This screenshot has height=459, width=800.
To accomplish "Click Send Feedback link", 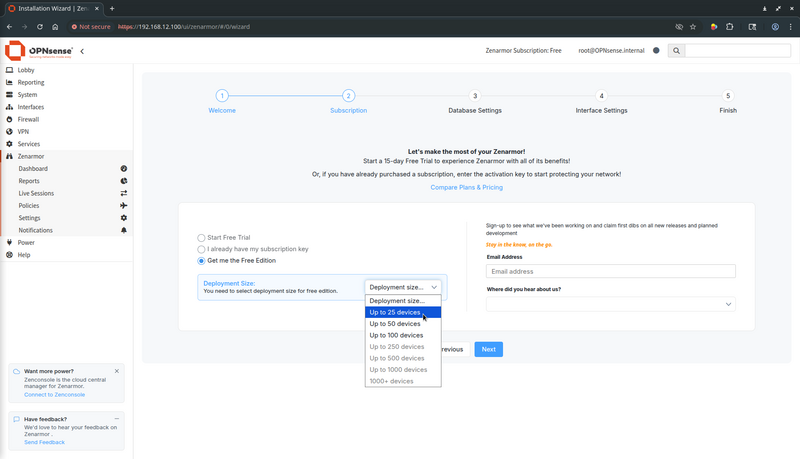I will (x=44, y=442).
